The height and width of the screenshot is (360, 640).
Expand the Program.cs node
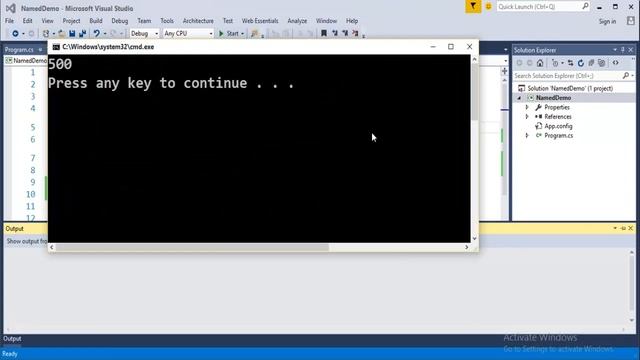coord(527,136)
